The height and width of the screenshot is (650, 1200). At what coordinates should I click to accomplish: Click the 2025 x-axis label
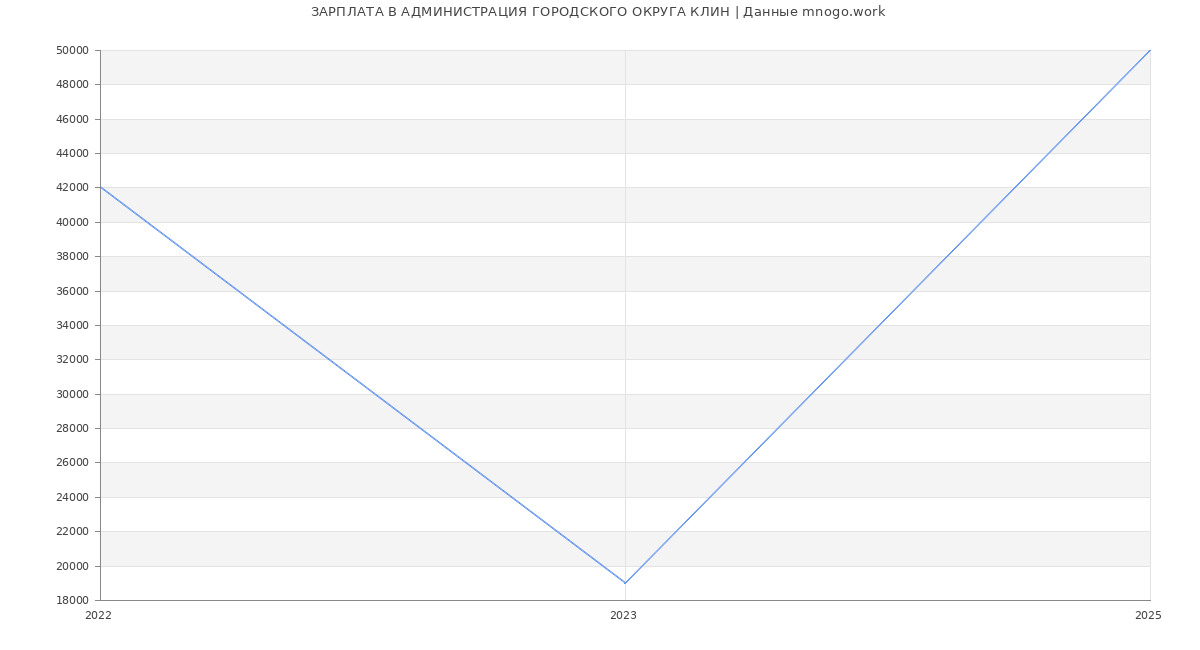(1148, 615)
